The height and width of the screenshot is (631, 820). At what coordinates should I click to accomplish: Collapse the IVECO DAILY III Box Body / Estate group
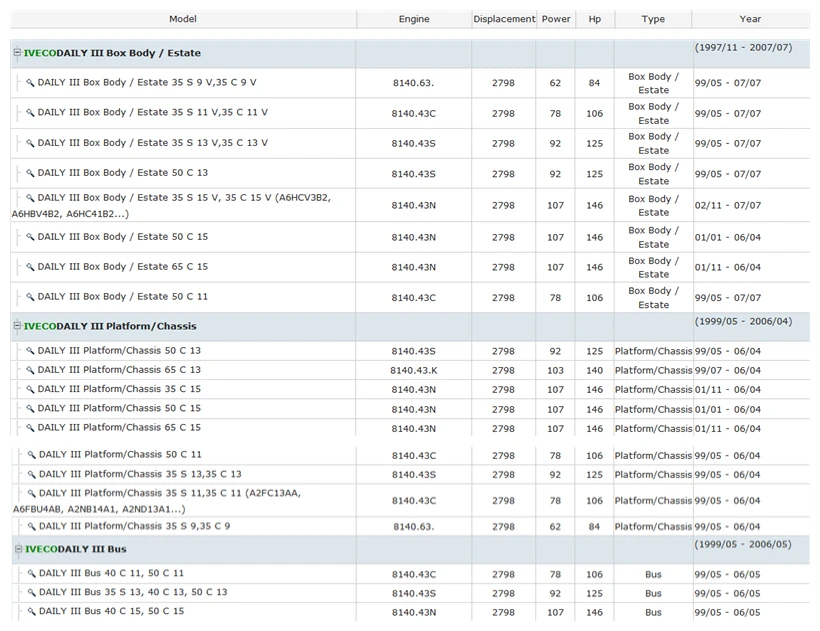pos(17,52)
